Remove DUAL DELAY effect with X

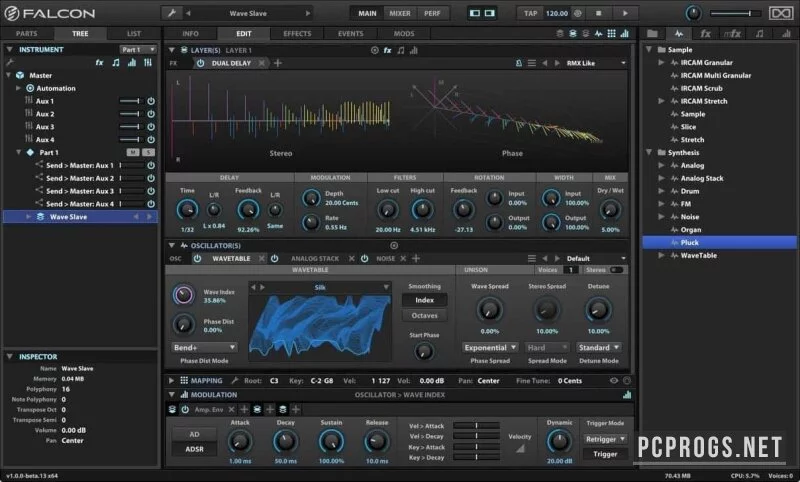click(262, 63)
